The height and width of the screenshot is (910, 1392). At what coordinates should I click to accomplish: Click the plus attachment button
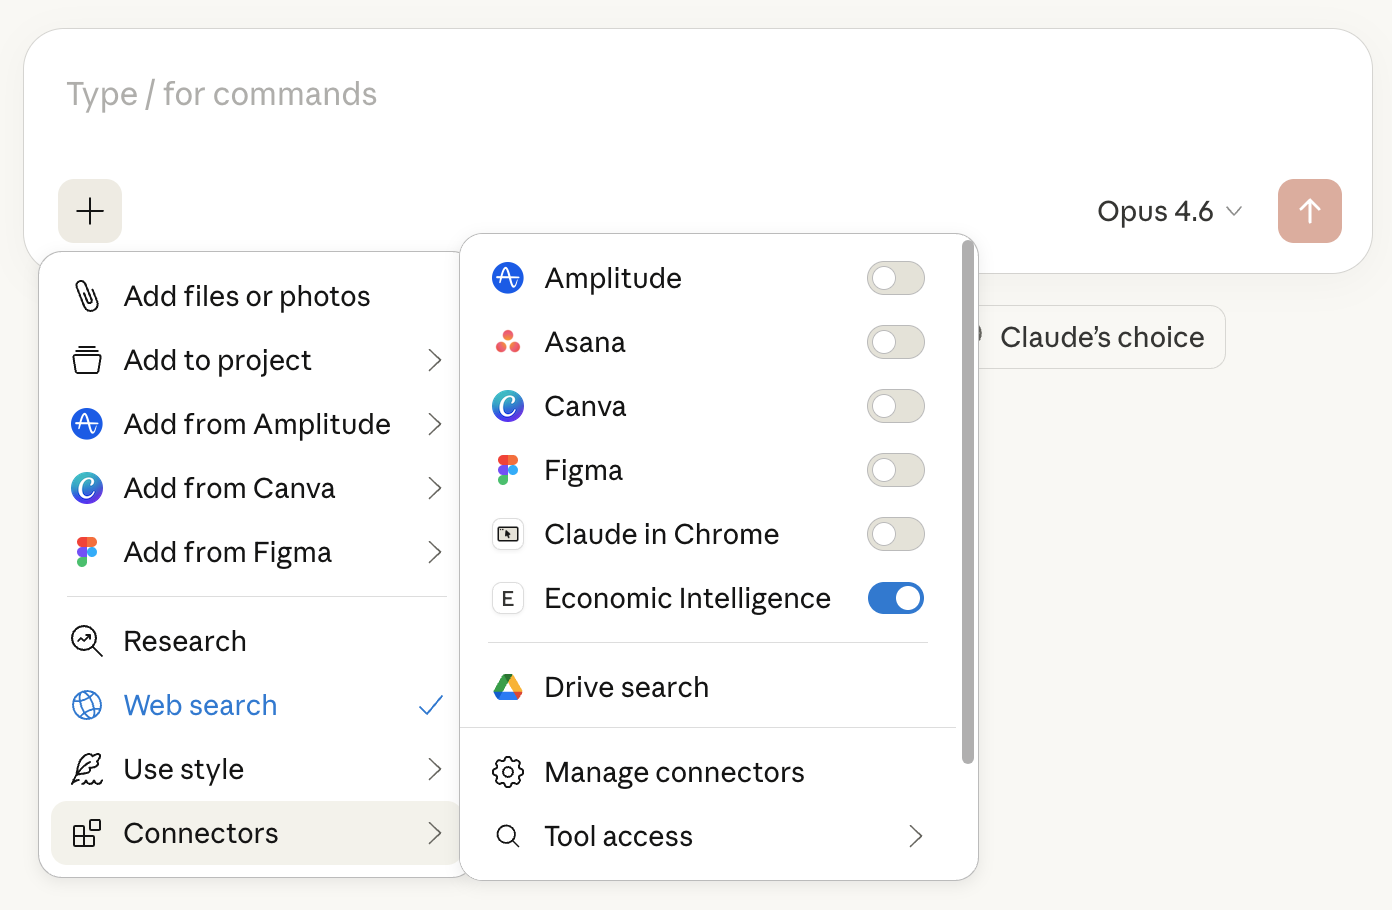click(x=90, y=211)
